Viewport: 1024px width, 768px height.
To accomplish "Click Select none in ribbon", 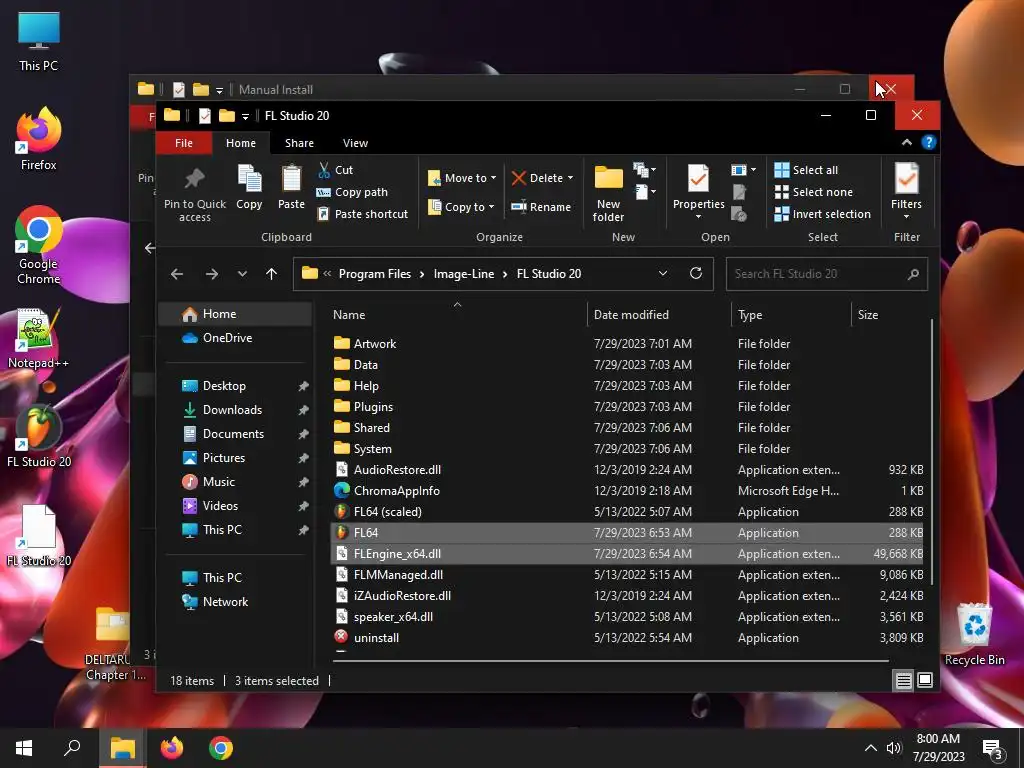I will pos(814,192).
